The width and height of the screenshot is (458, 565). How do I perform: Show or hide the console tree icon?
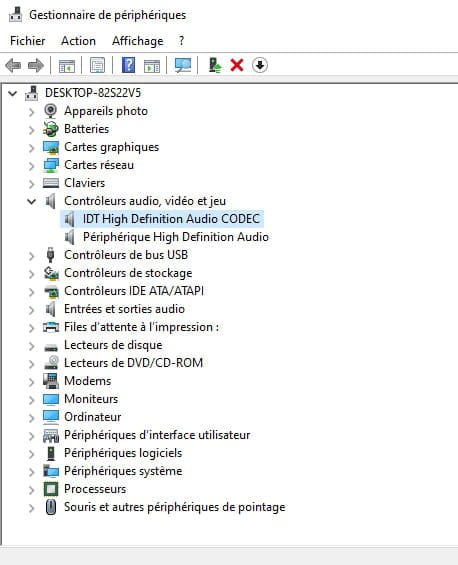67,66
